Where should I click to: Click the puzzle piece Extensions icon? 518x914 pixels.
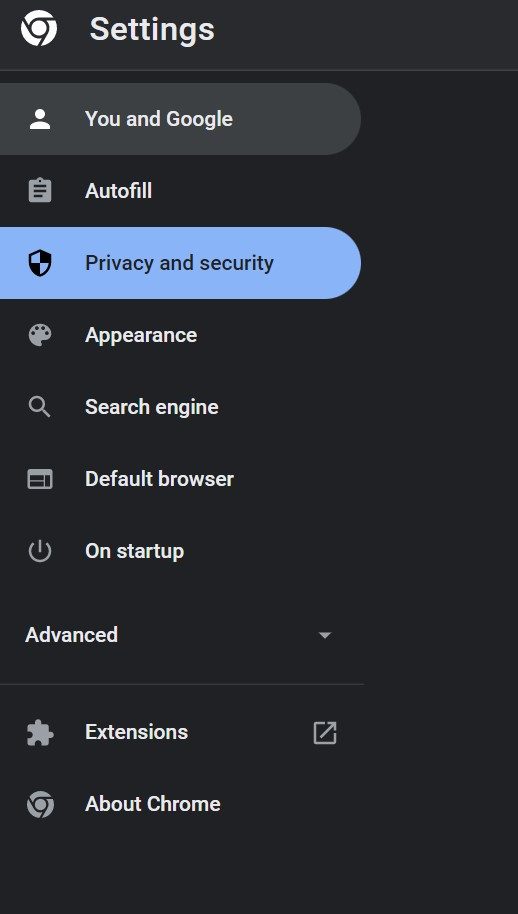point(40,733)
